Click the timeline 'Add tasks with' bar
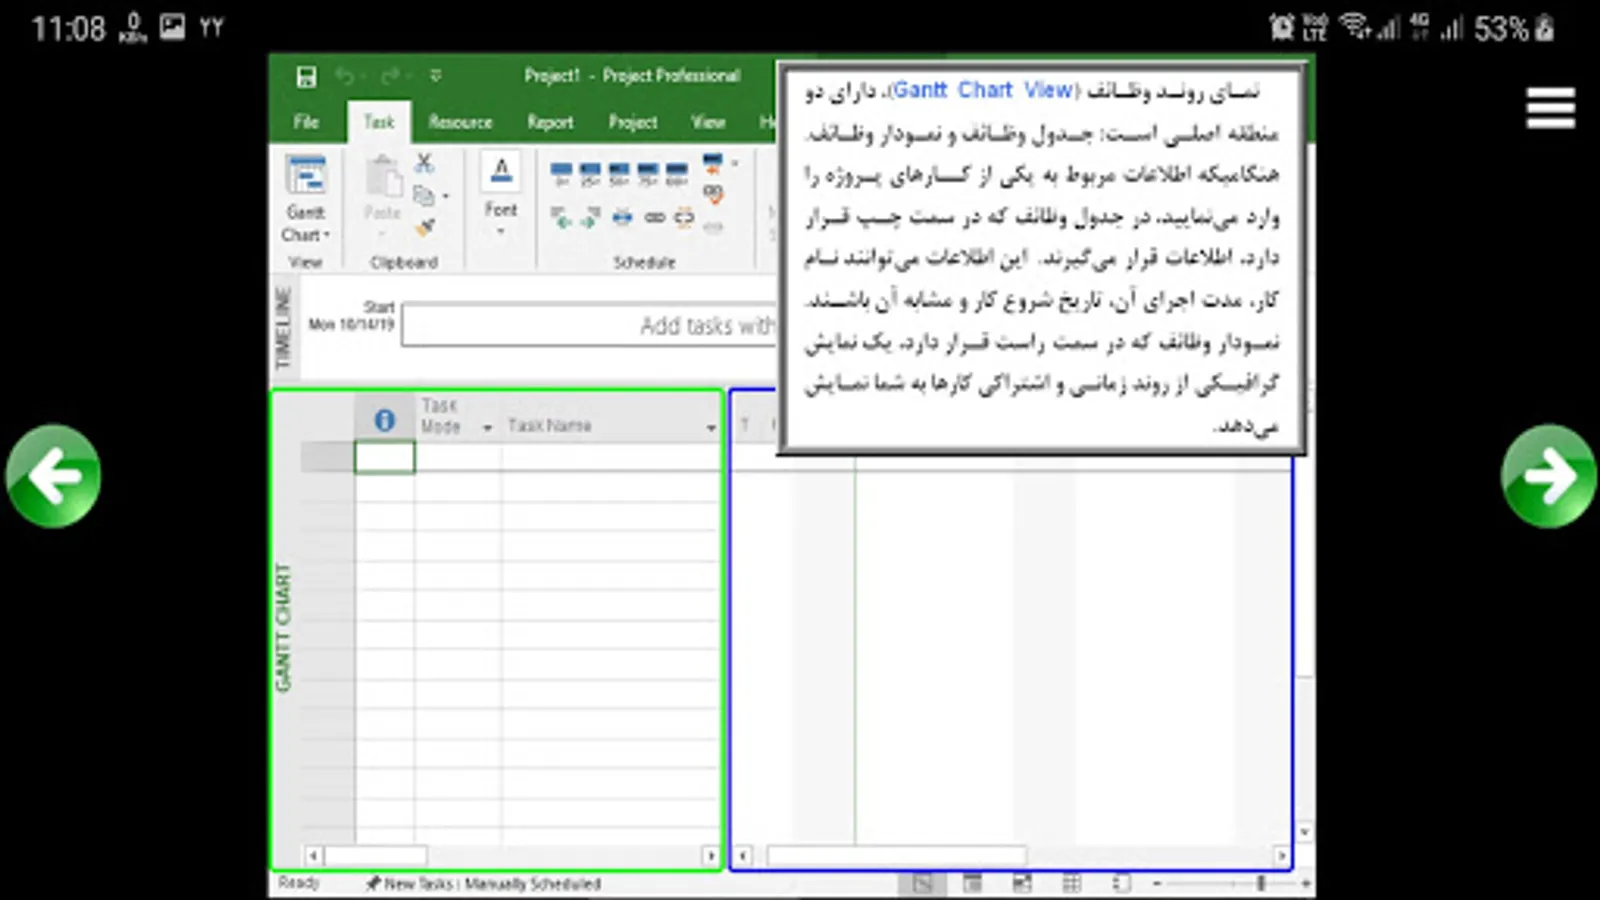Image resolution: width=1600 pixels, height=900 pixels. [589, 326]
